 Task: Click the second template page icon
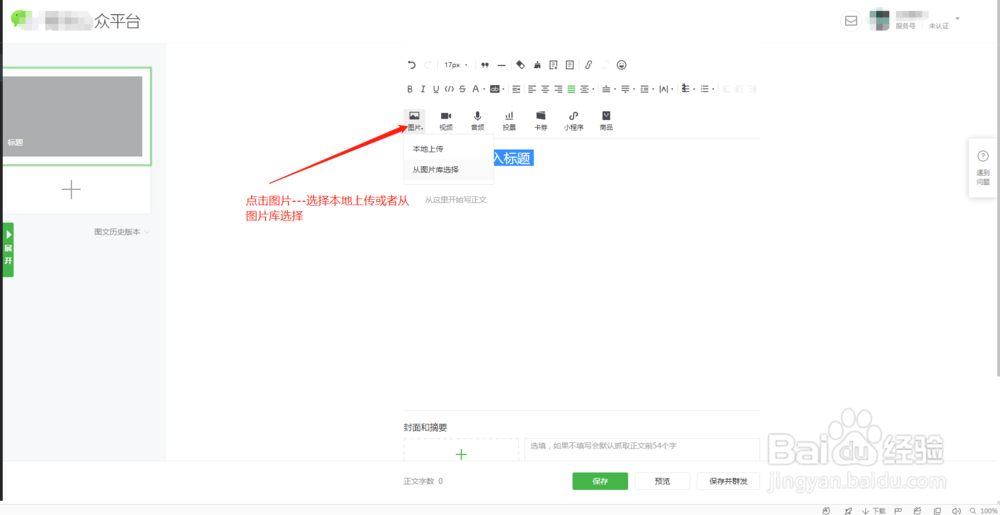[570, 65]
